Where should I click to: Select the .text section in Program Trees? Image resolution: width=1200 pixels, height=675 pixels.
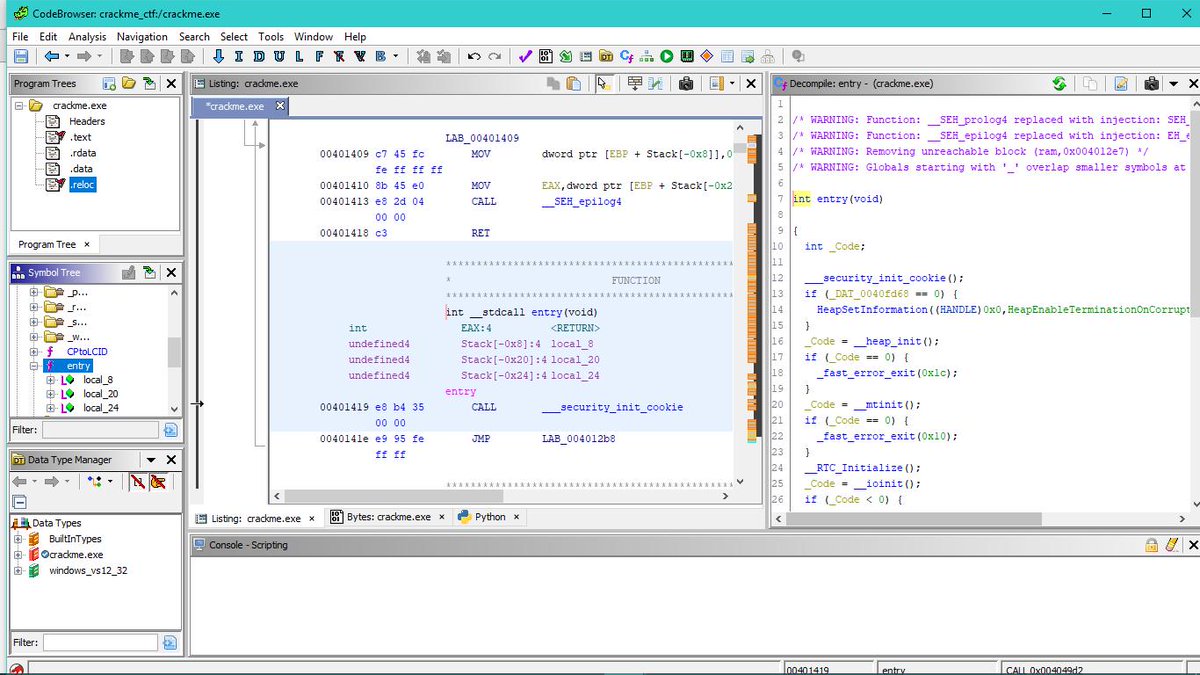click(x=81, y=137)
